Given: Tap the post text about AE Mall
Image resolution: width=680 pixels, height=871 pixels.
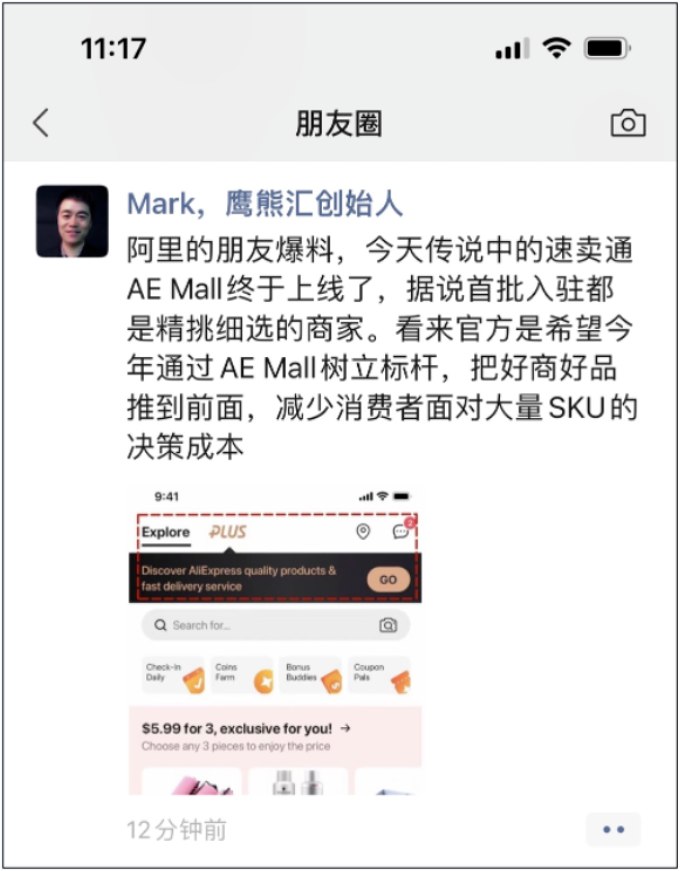Looking at the screenshot, I should [x=382, y=348].
